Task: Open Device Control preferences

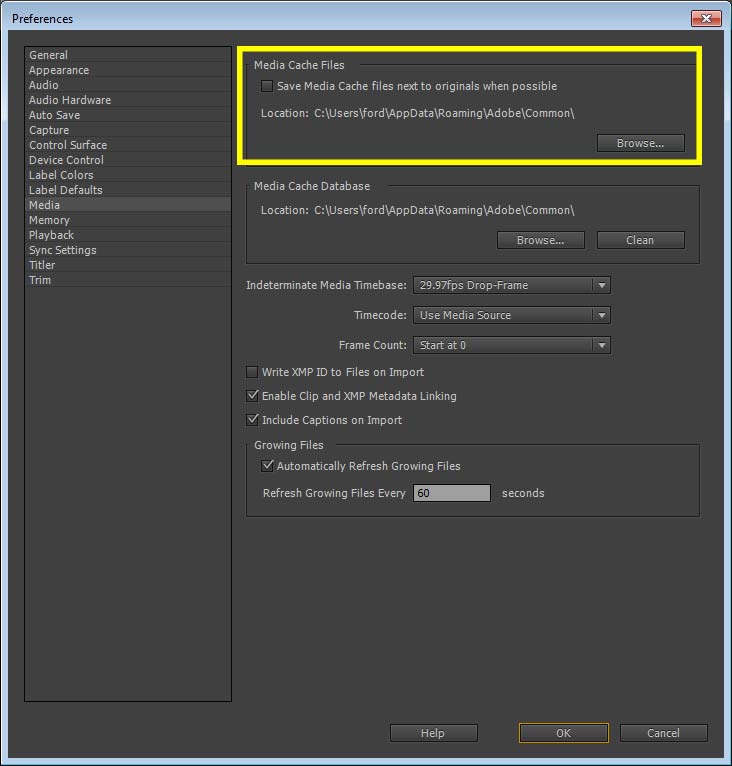Action: [128, 160]
